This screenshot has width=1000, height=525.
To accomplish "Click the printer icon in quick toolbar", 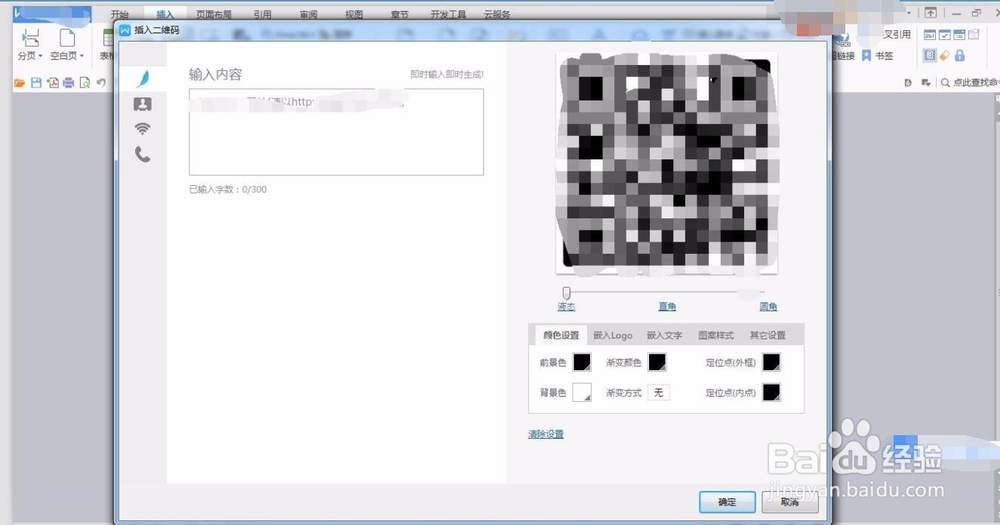I will [68, 83].
